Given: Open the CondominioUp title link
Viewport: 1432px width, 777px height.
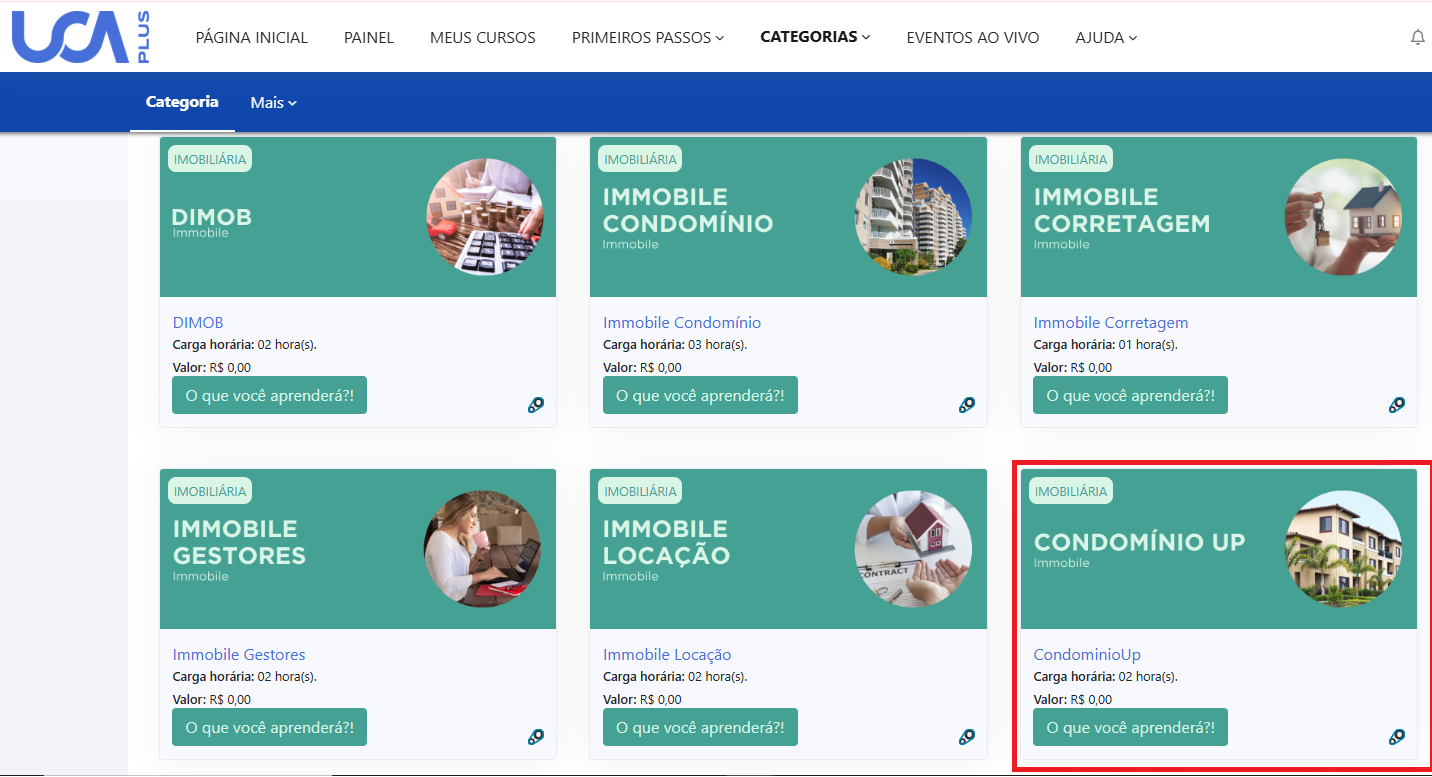Looking at the screenshot, I should [x=1087, y=654].
